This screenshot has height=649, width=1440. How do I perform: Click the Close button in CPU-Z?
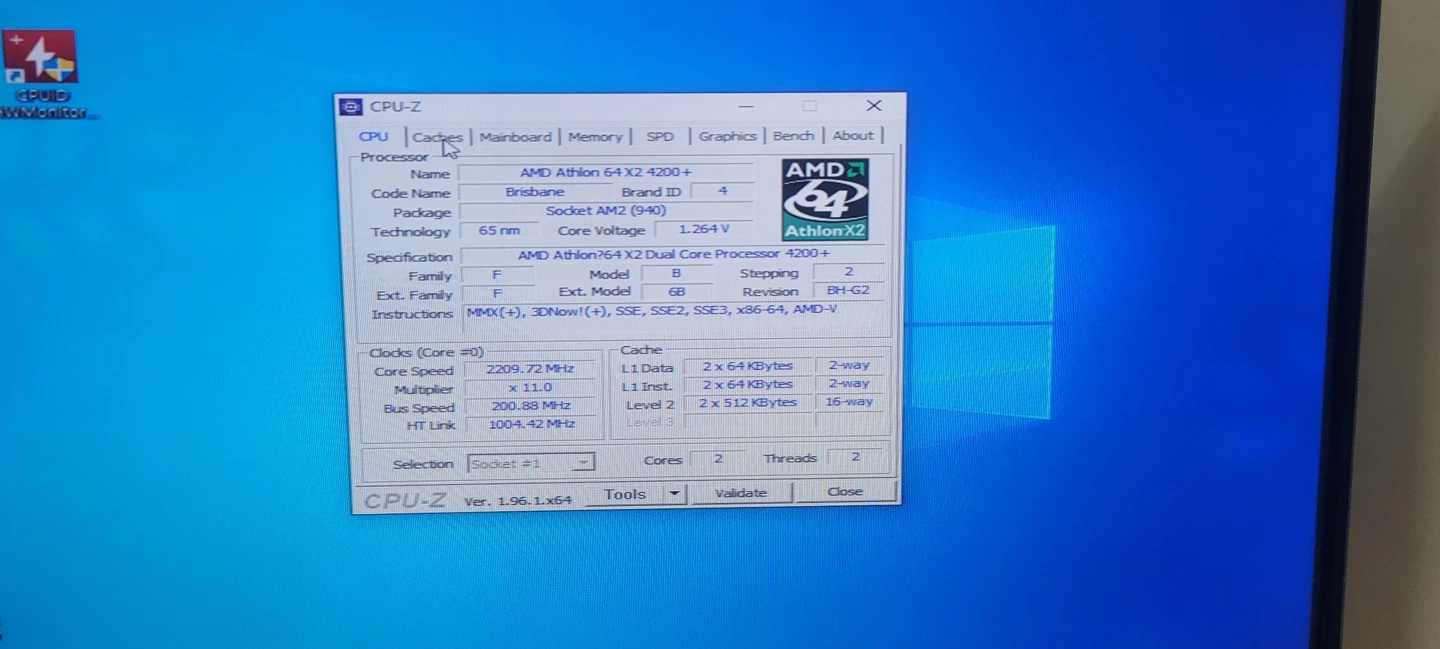click(x=844, y=491)
